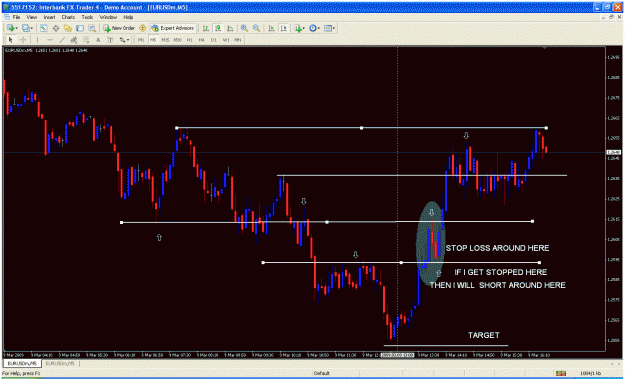Open the Data Window panel
The image size is (625, 379).
tap(56, 28)
